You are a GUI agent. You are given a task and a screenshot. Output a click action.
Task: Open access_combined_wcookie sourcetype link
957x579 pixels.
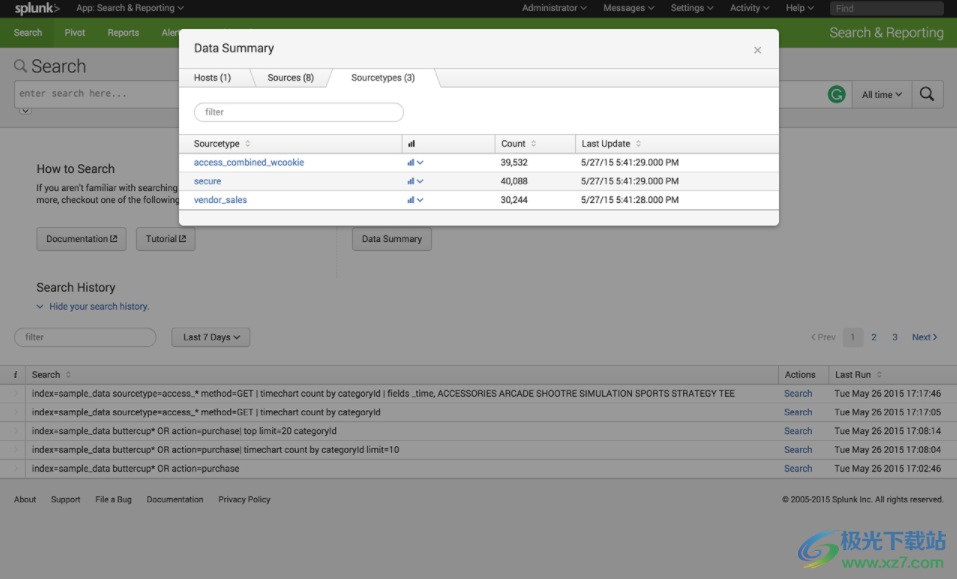point(249,163)
